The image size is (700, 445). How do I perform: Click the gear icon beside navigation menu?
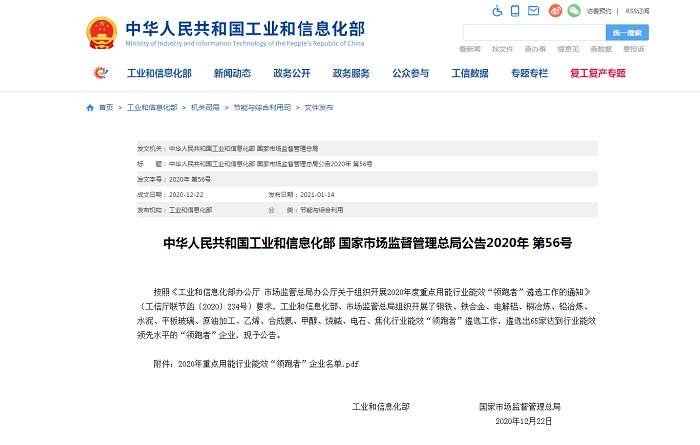(101, 73)
